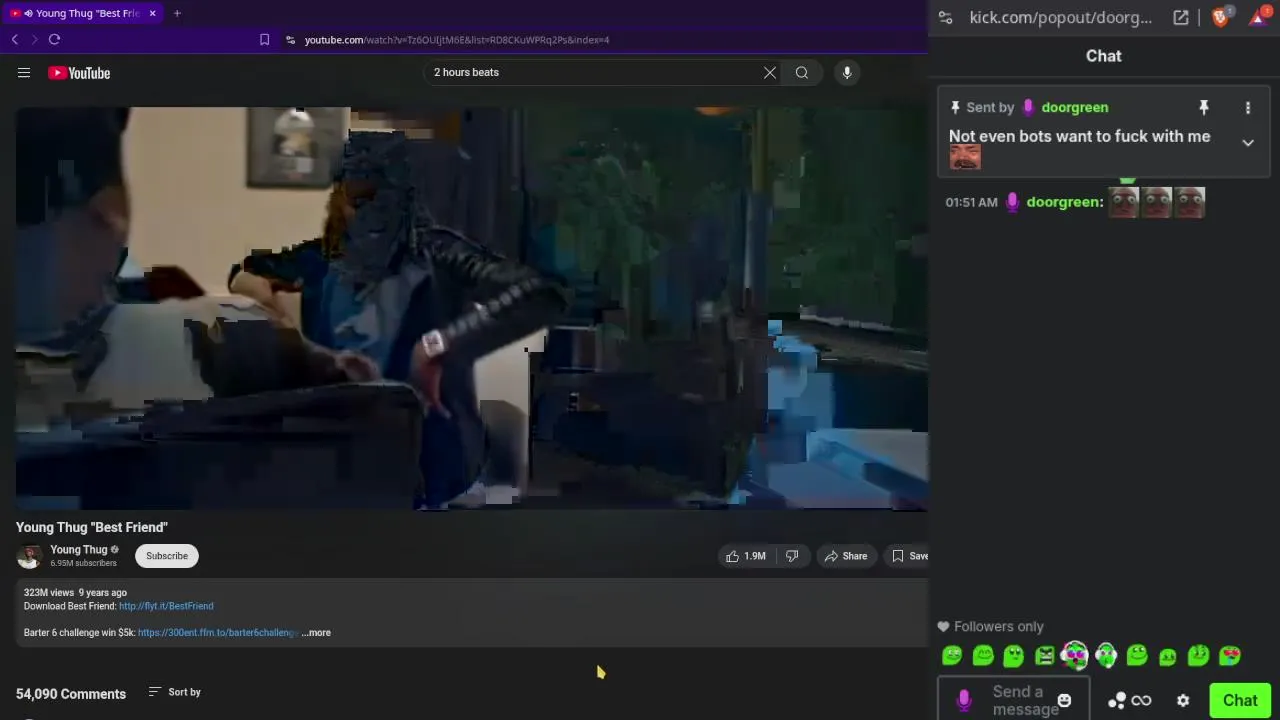
Task: Click the open-in-app icon in Kick address bar
Action: pyautogui.click(x=1181, y=17)
